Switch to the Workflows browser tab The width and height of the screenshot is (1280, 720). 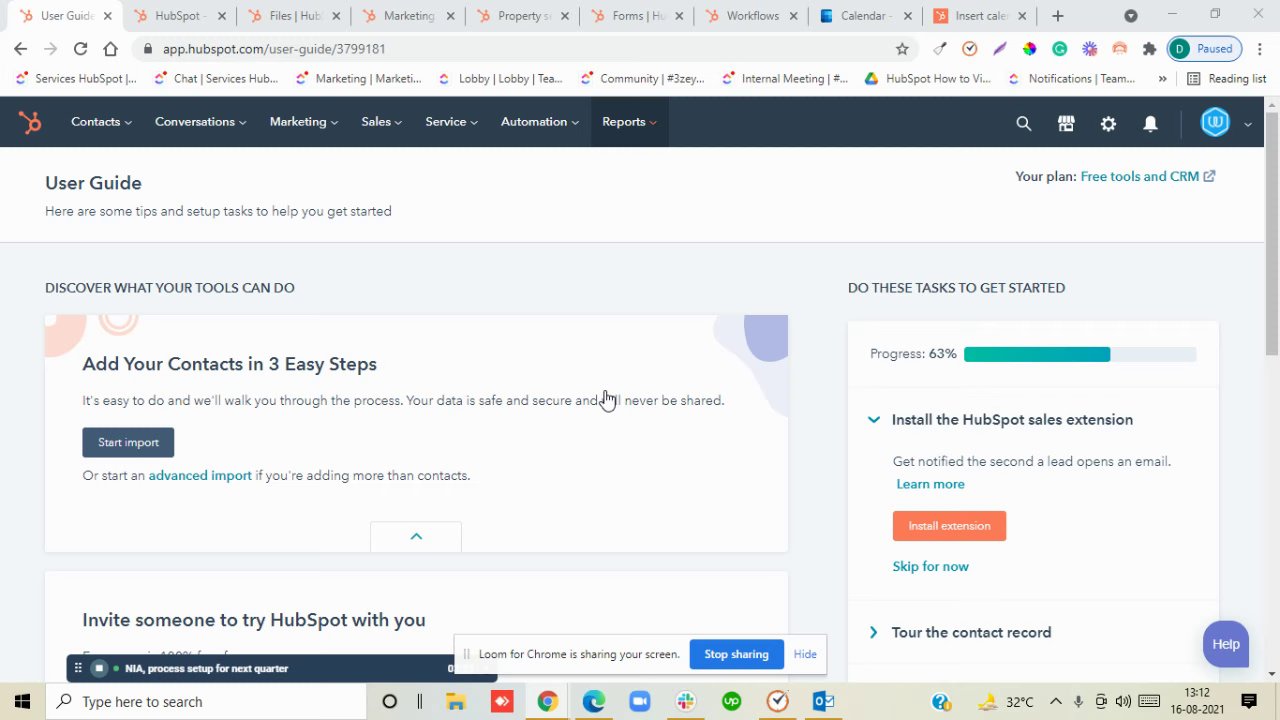pyautogui.click(x=752, y=15)
